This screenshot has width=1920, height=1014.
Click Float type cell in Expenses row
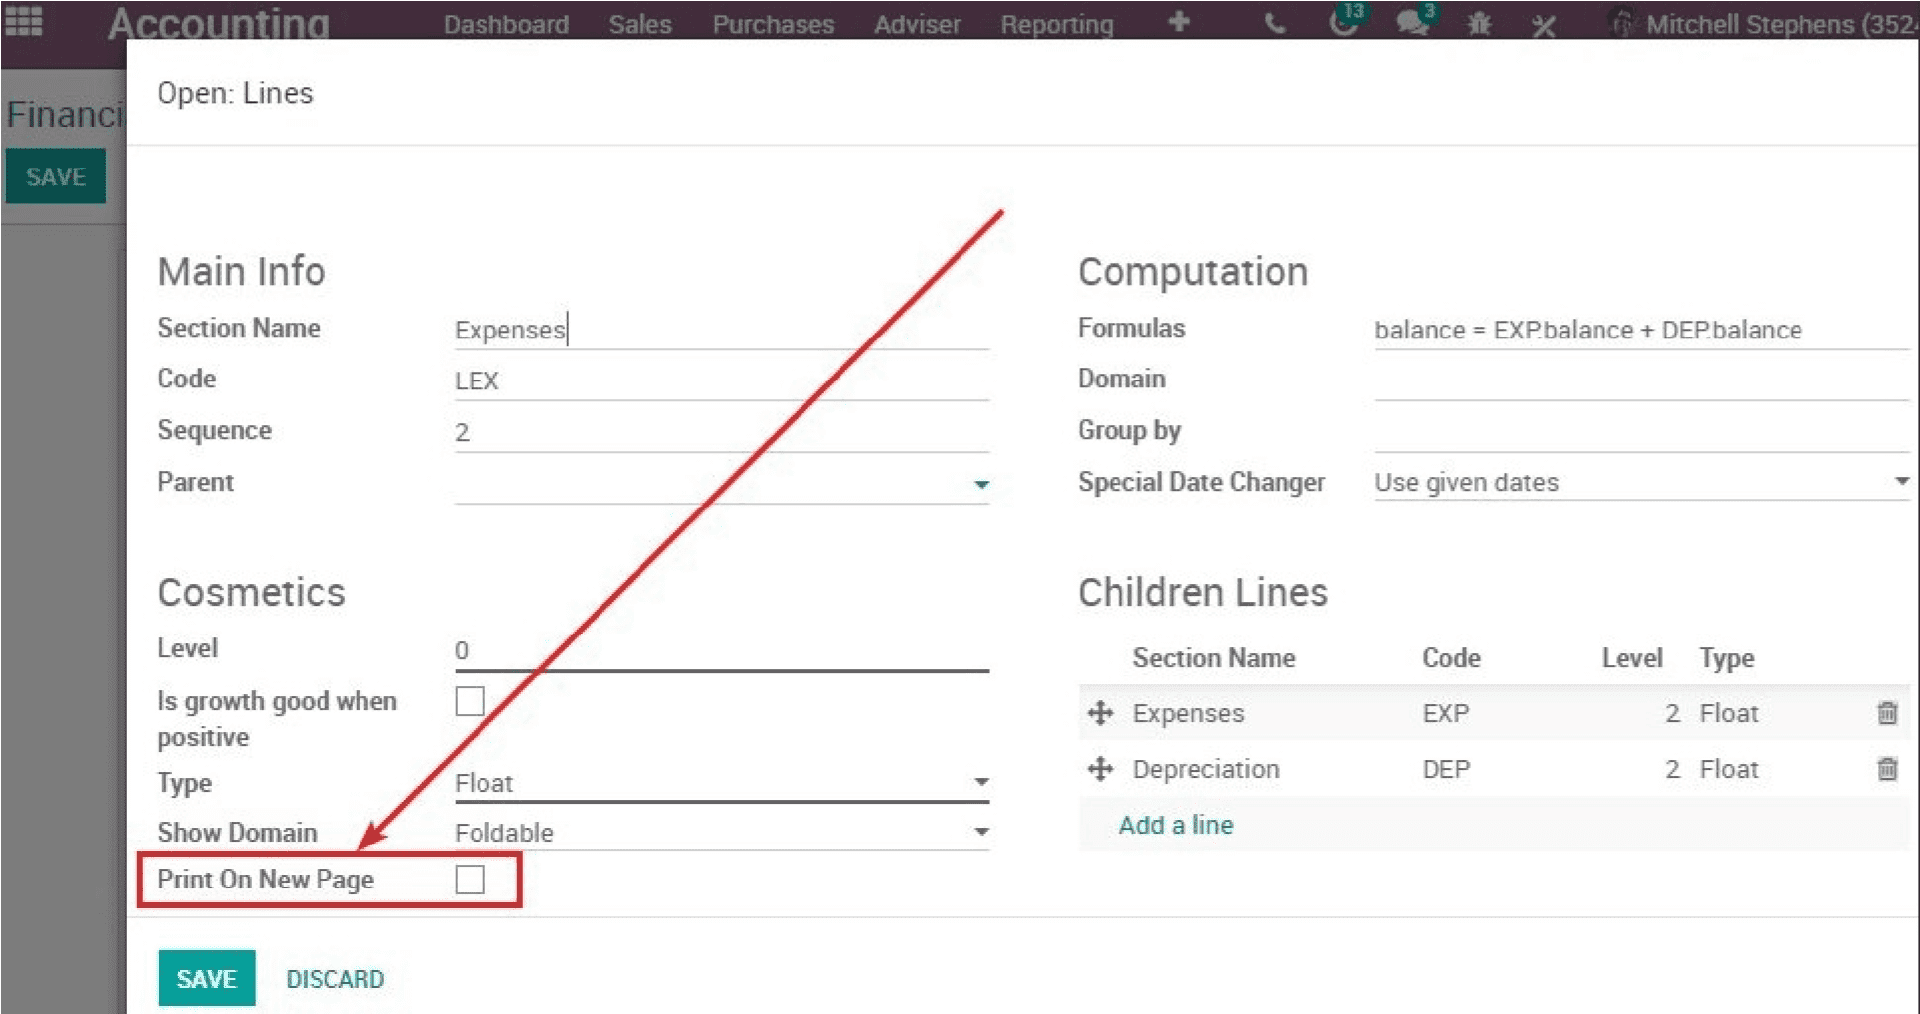click(1729, 713)
